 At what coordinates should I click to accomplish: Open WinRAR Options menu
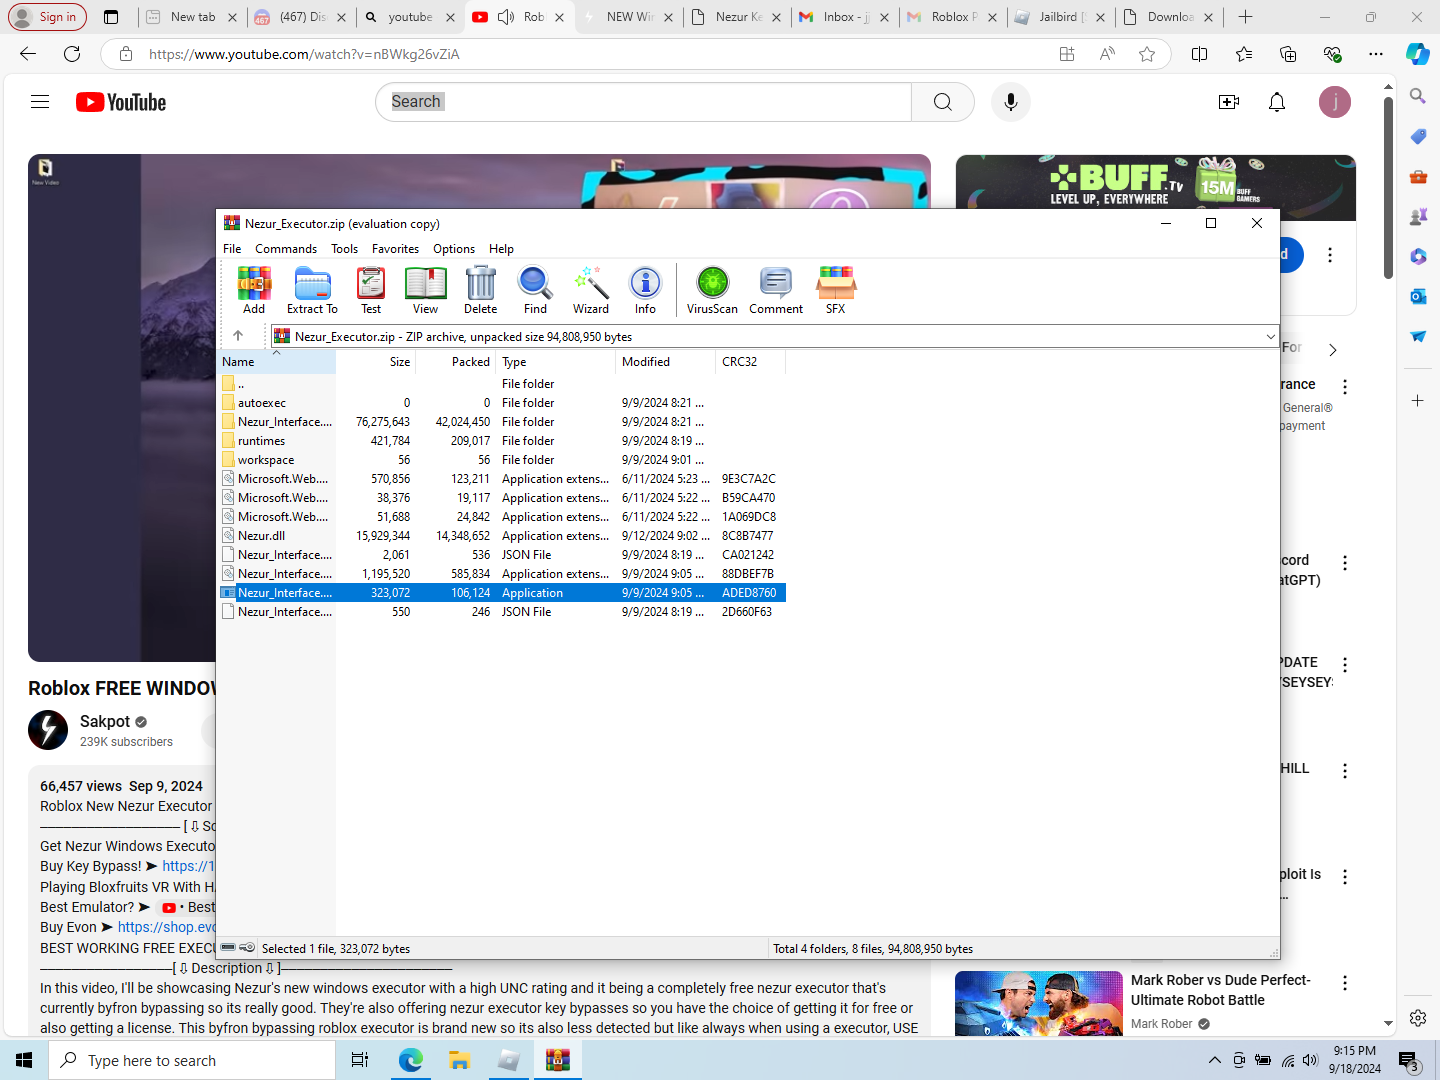(x=454, y=249)
